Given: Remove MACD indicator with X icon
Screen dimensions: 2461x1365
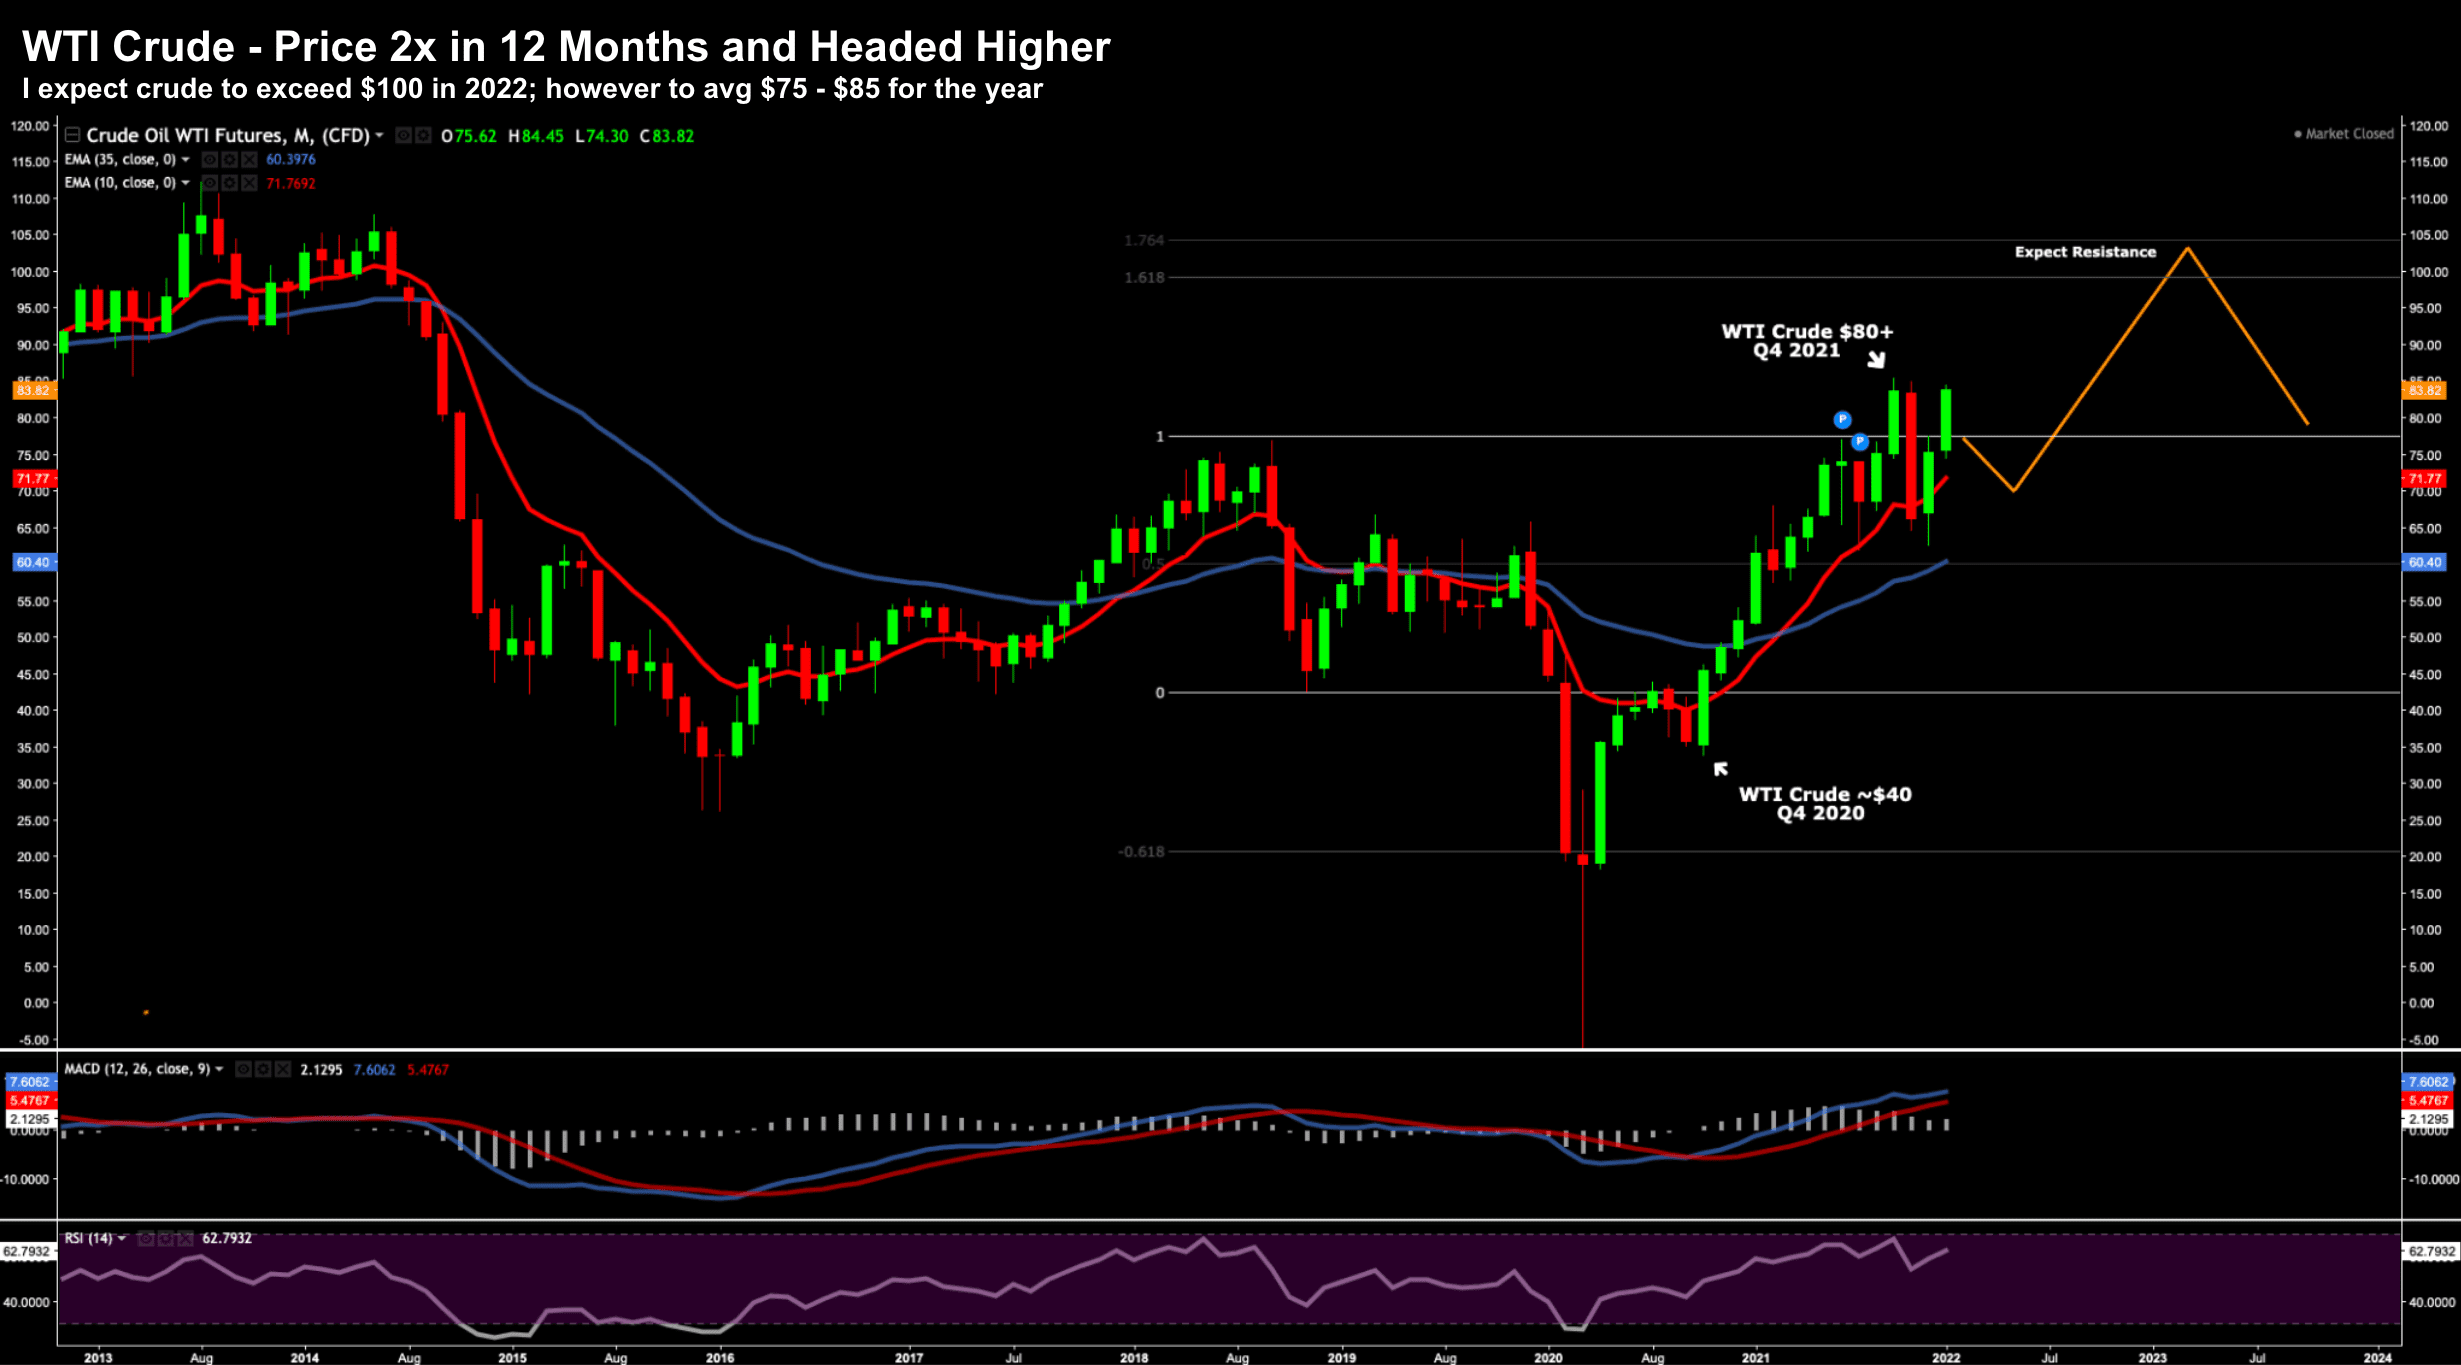Looking at the screenshot, I should [283, 1070].
